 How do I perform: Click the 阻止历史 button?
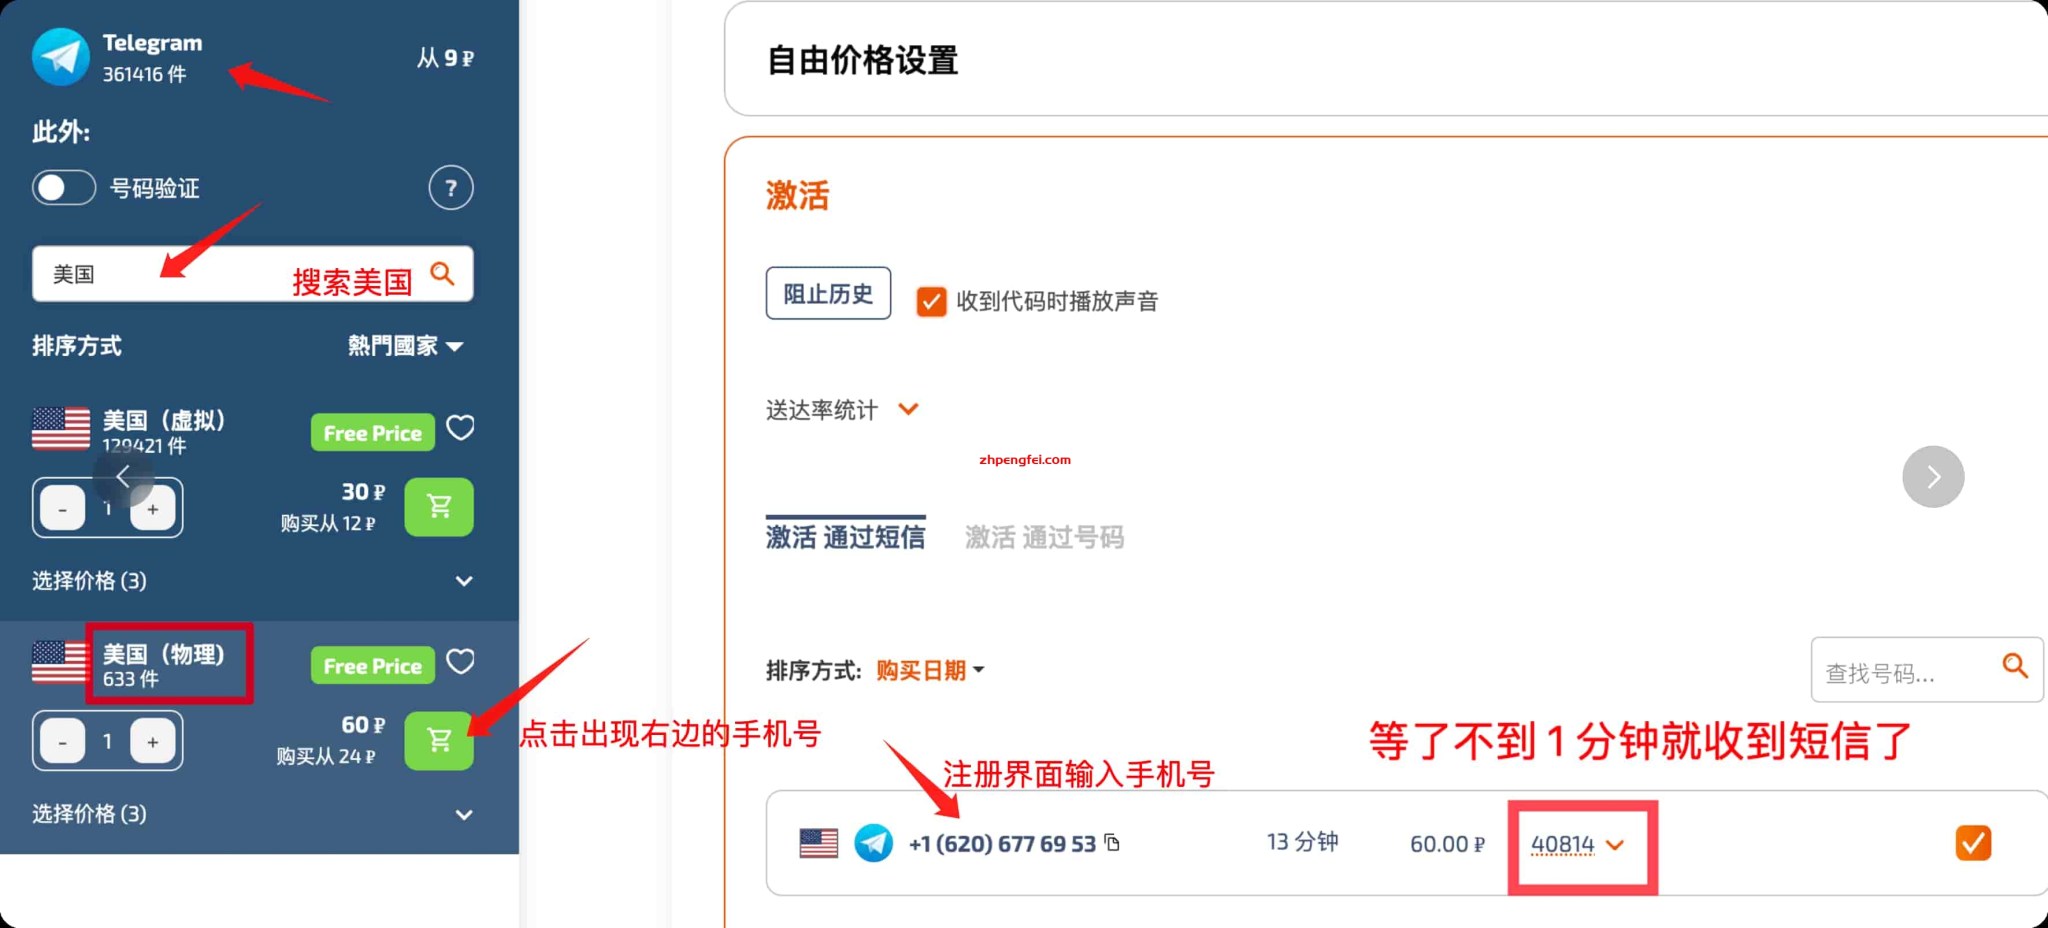pyautogui.click(x=828, y=293)
